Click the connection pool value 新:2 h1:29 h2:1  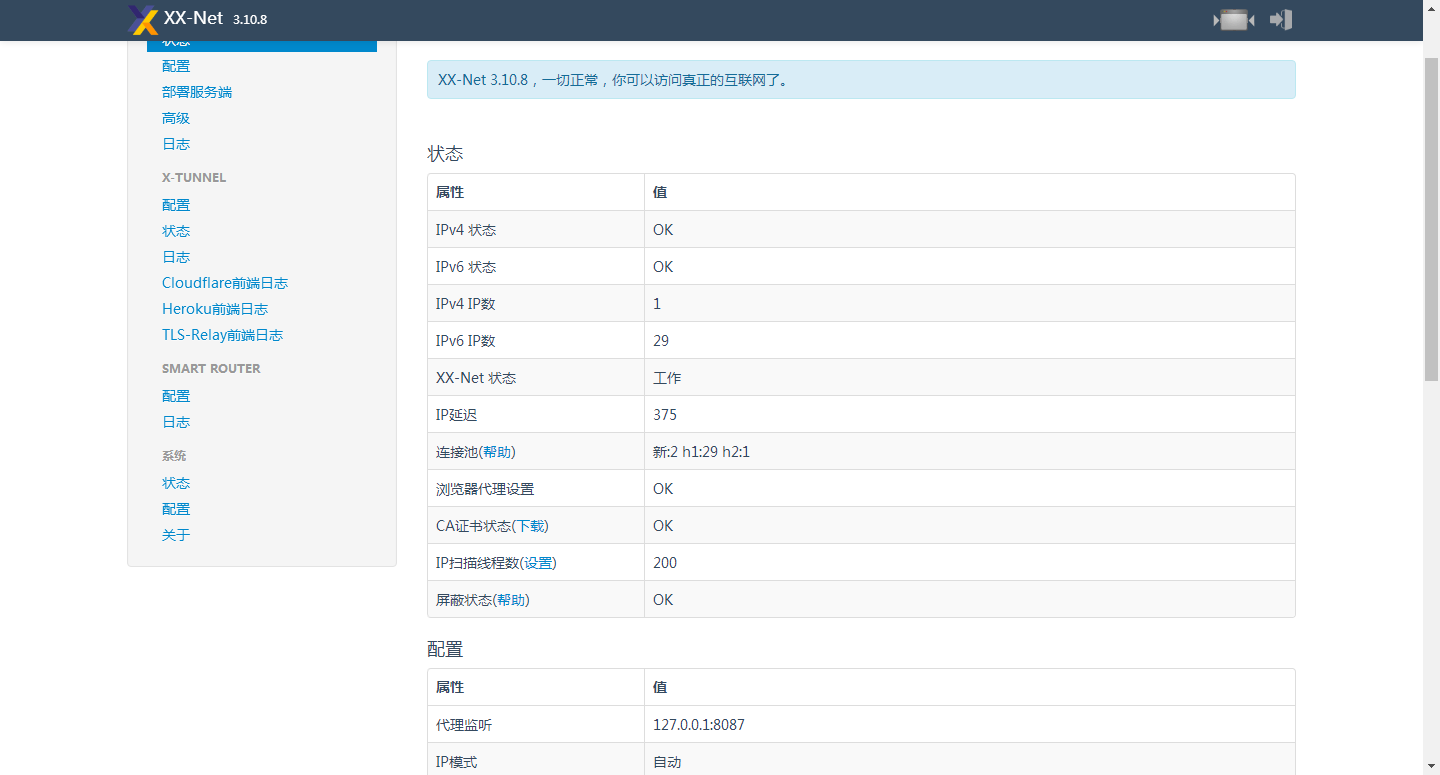tap(701, 452)
